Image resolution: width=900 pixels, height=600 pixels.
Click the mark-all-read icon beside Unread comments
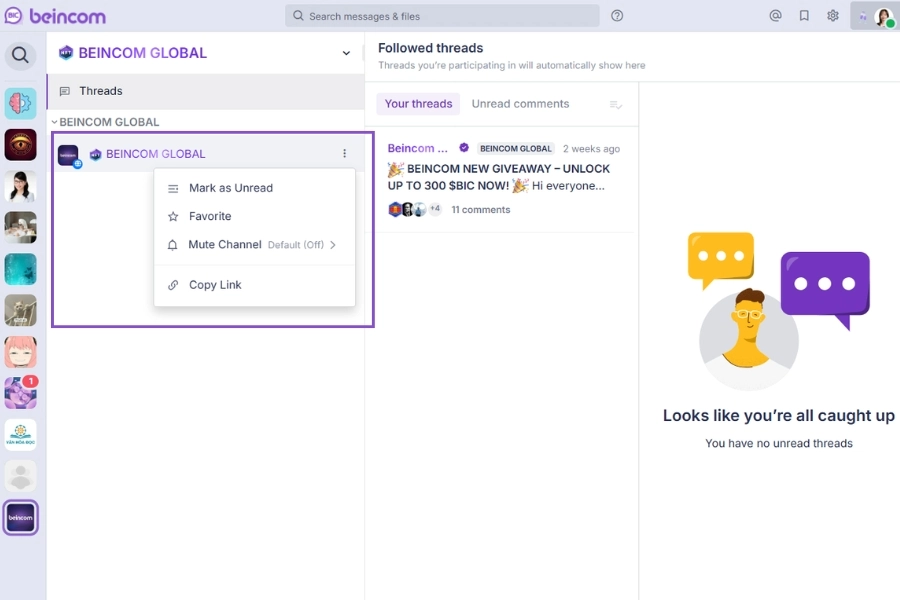tap(616, 104)
